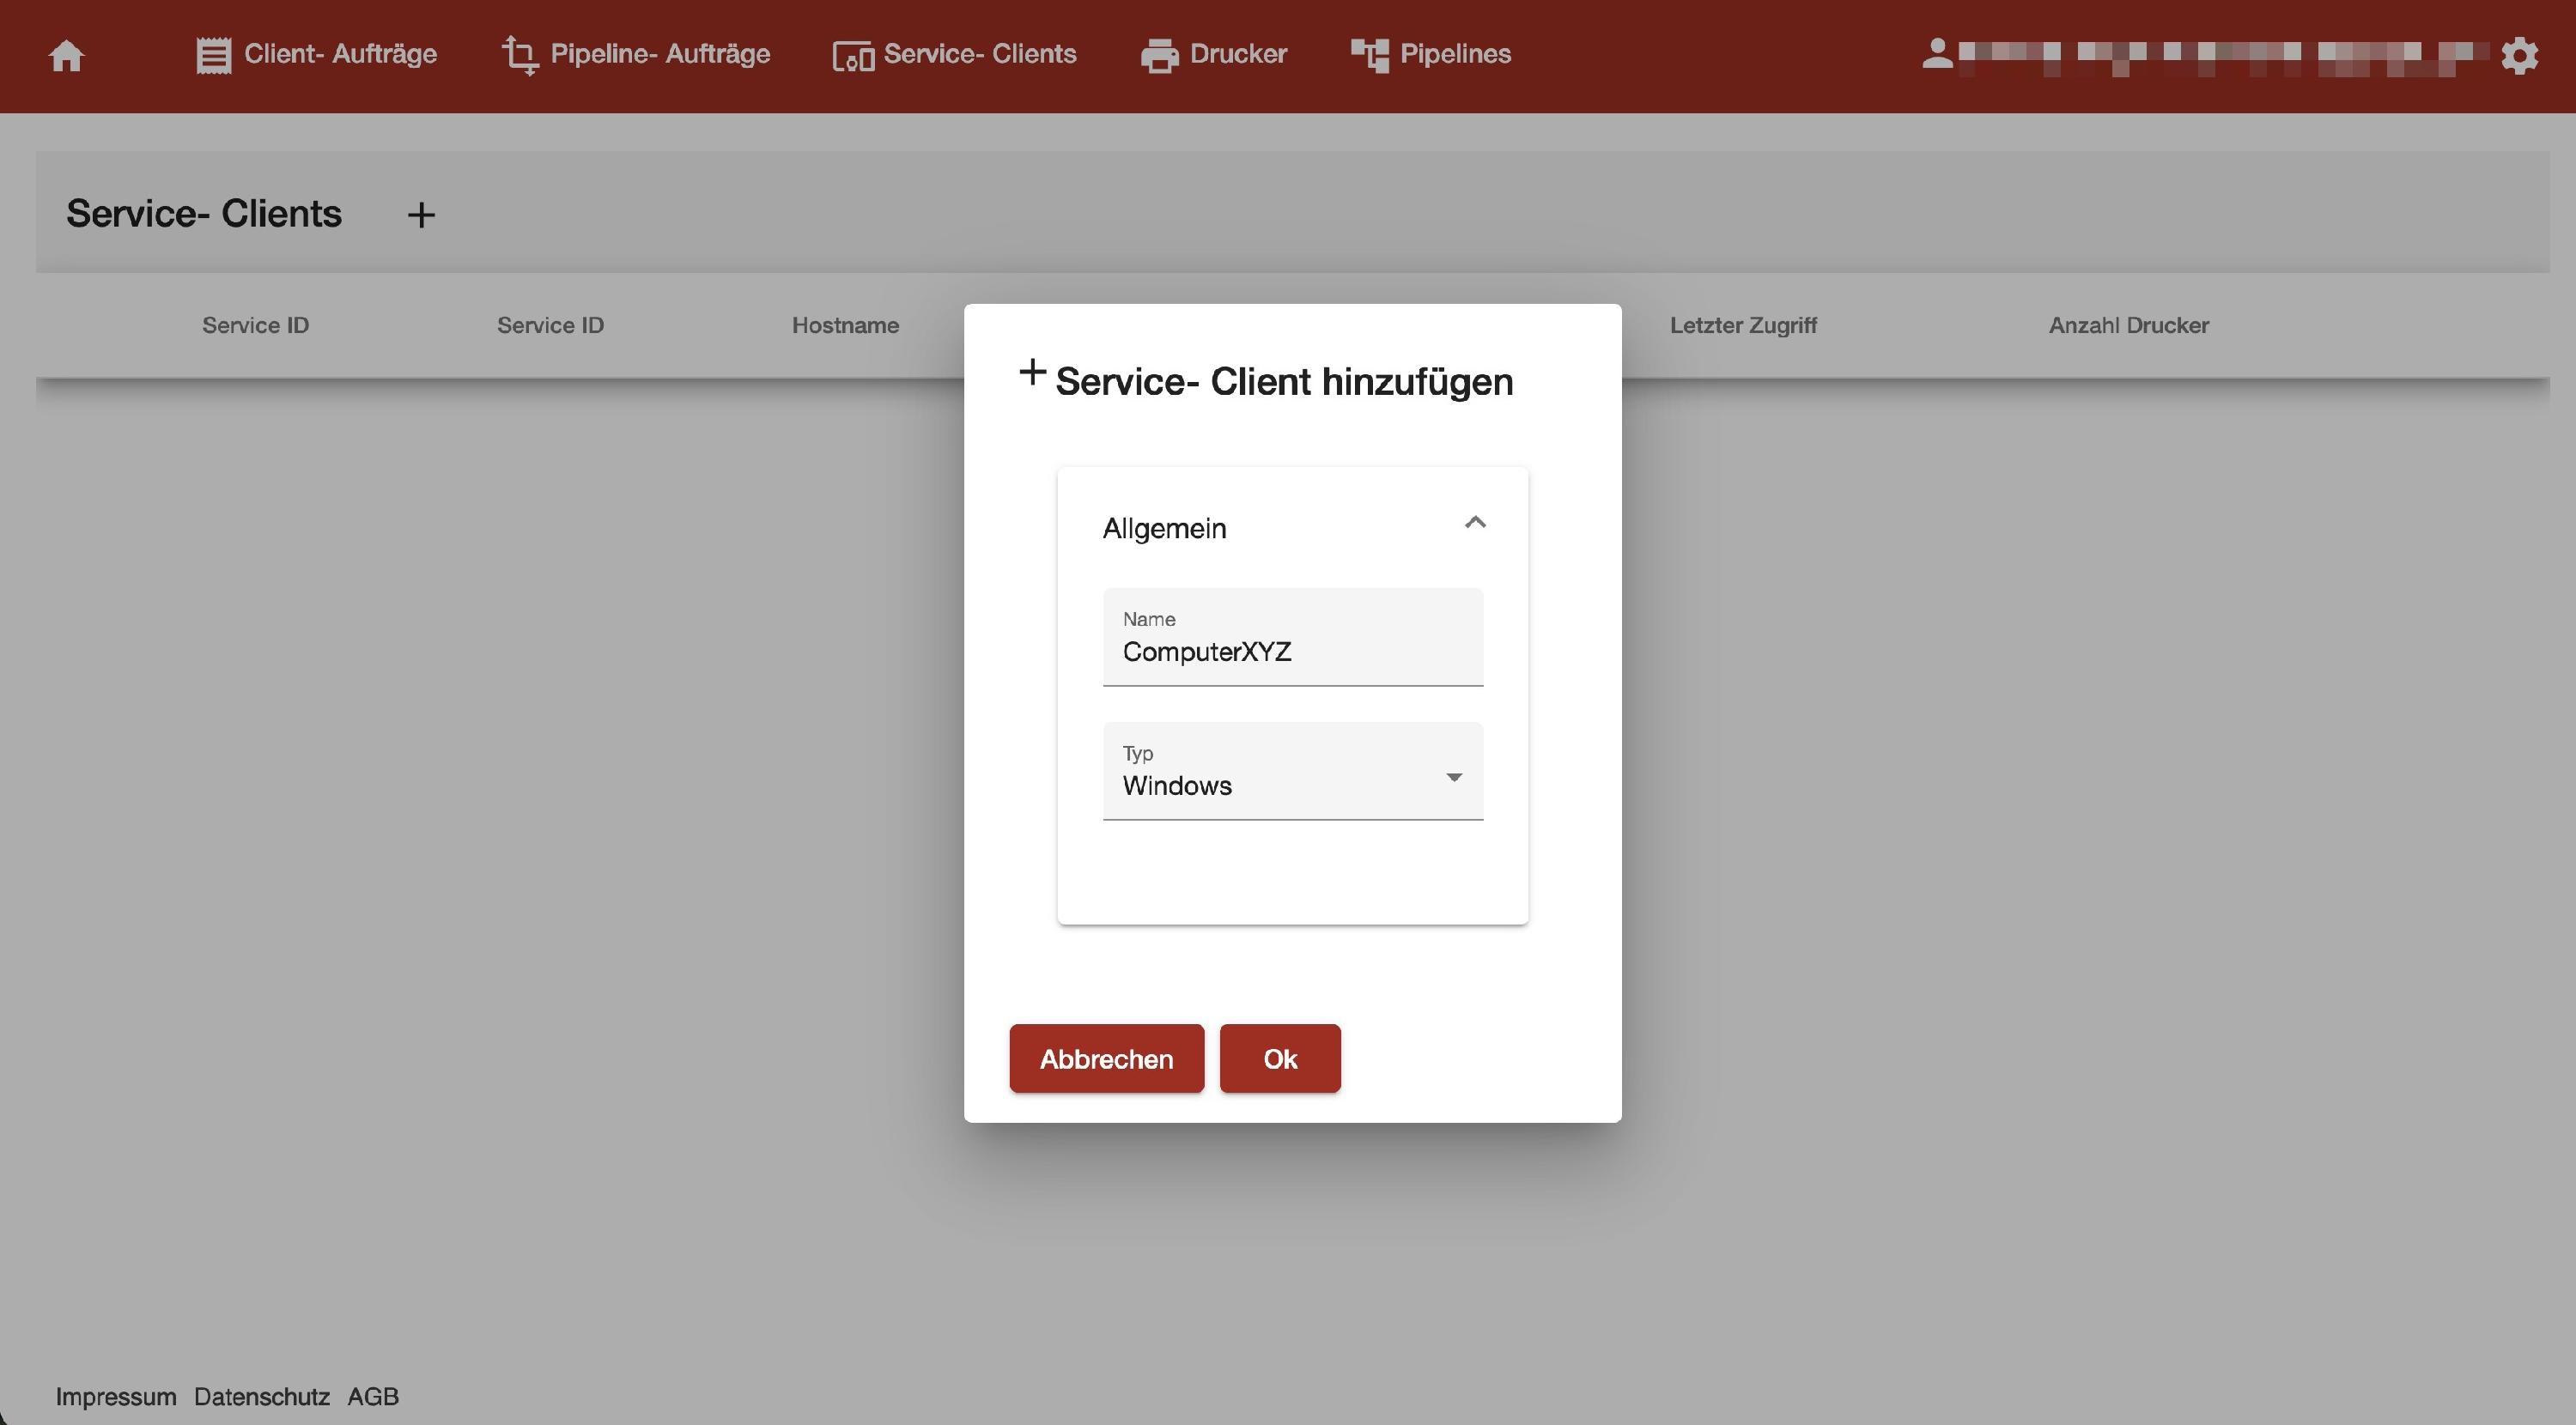Click the Service-Clients devices icon
The height and width of the screenshot is (1425, 2576).
pos(853,56)
